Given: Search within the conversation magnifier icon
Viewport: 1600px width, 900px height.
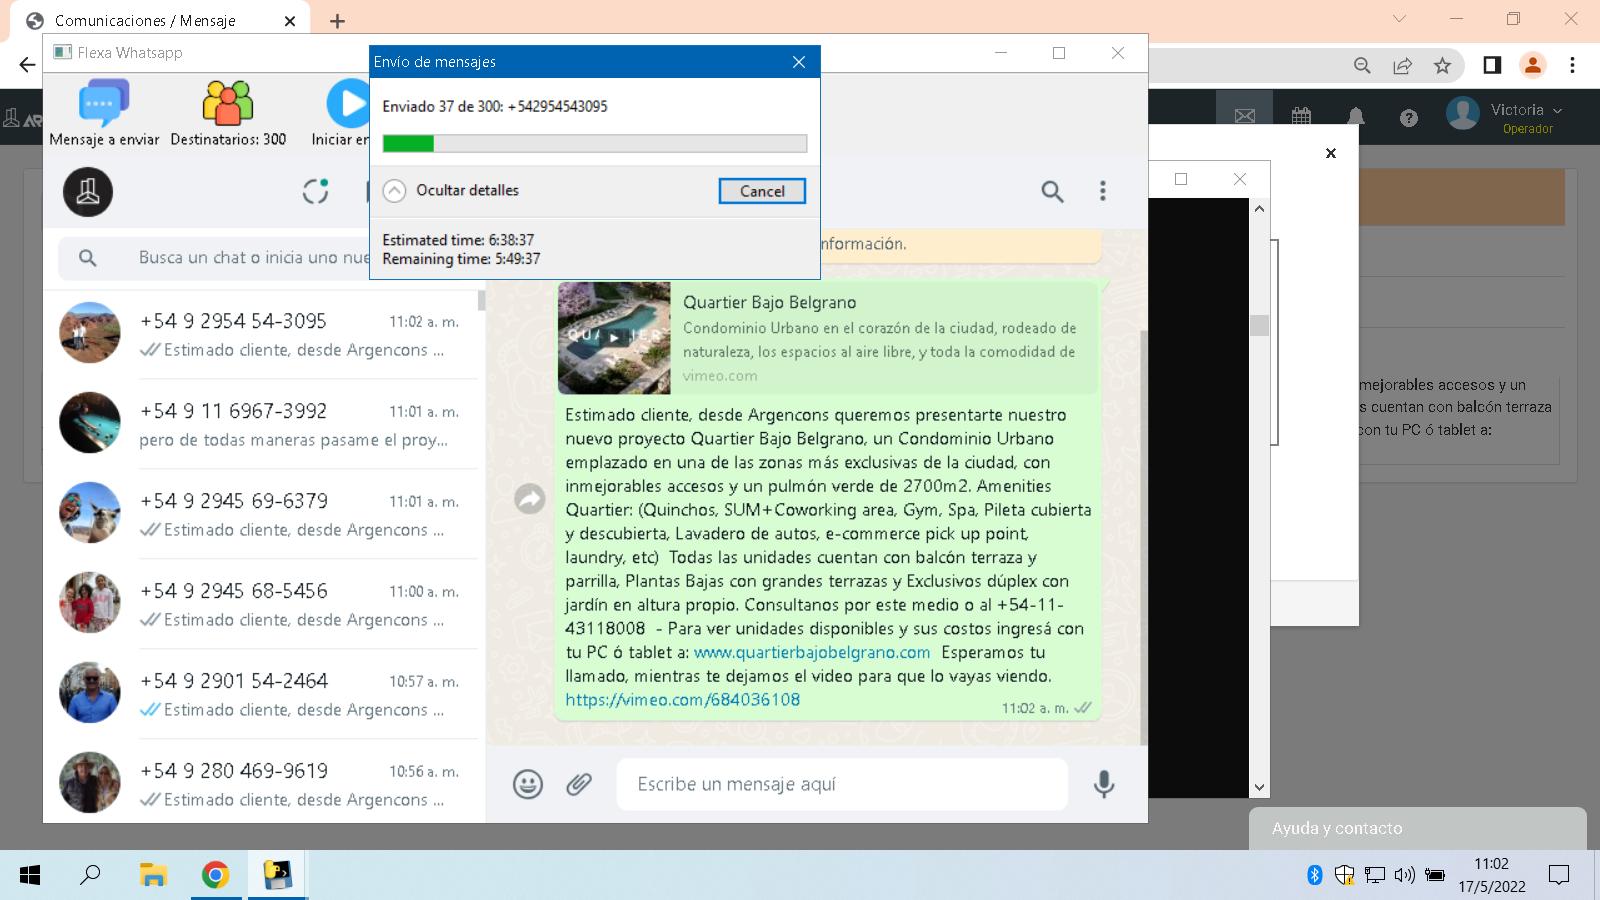Looking at the screenshot, I should click(1052, 191).
